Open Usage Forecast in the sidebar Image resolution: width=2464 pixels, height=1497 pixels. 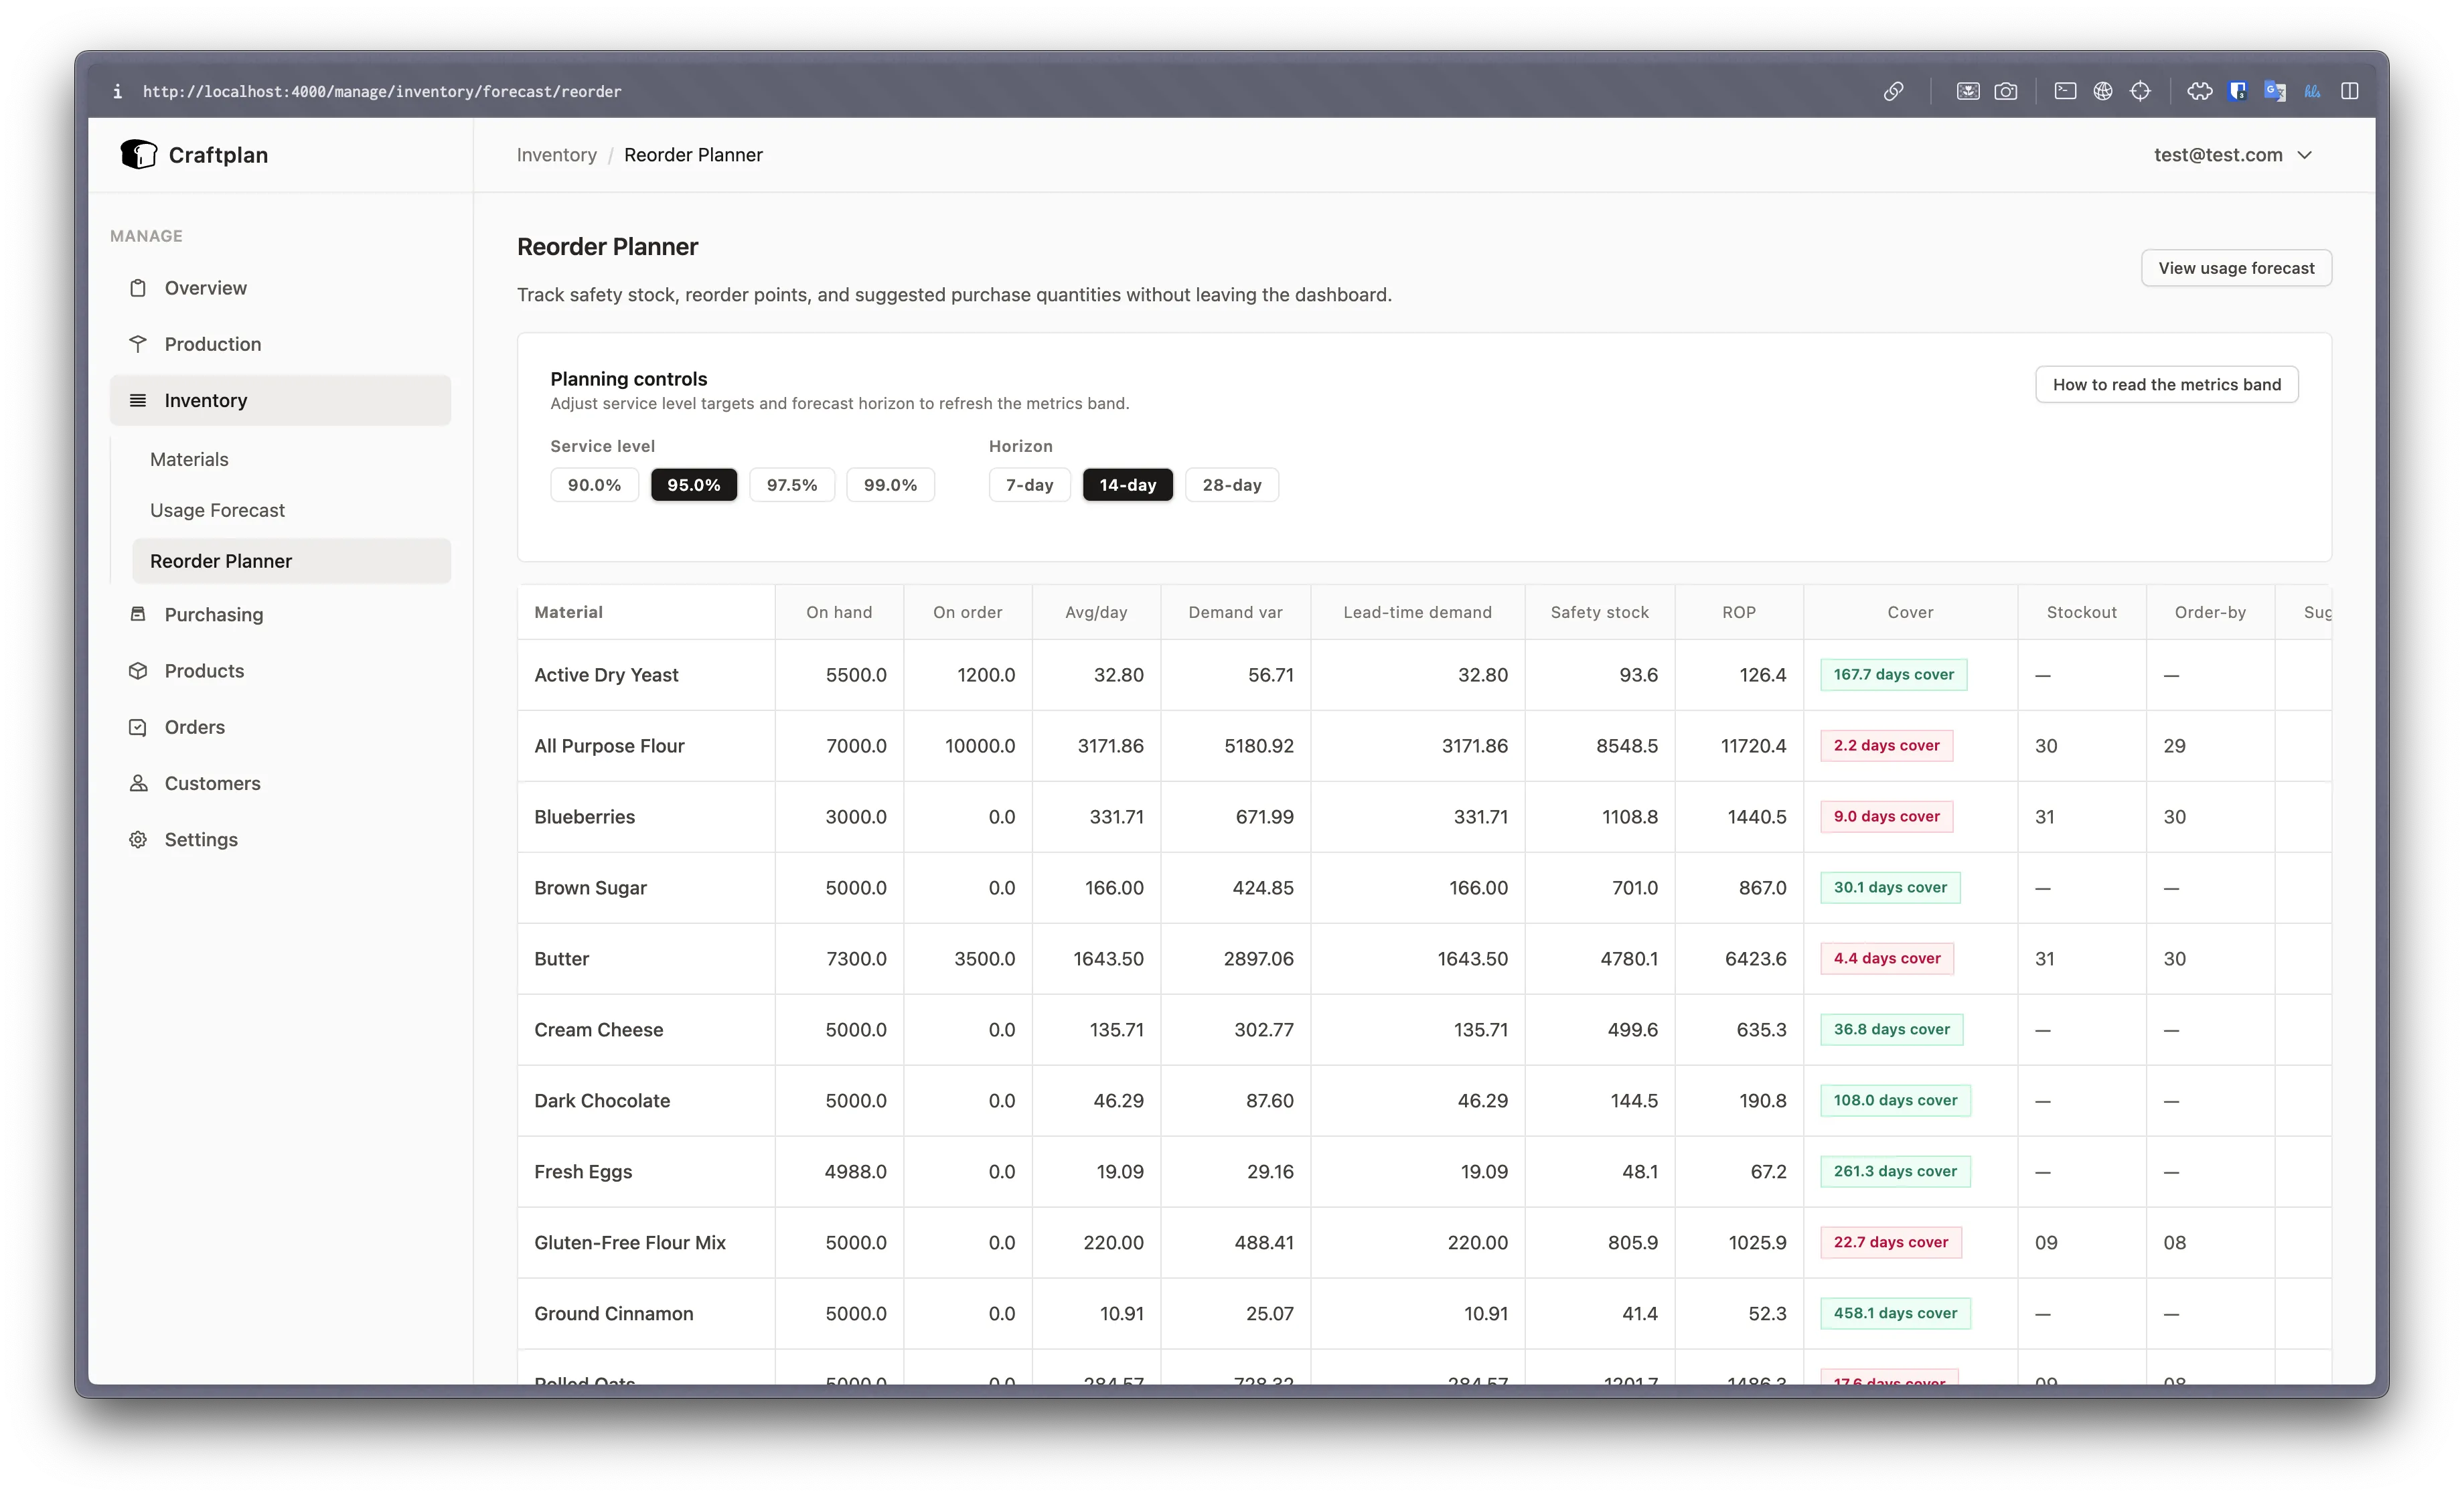(217, 510)
